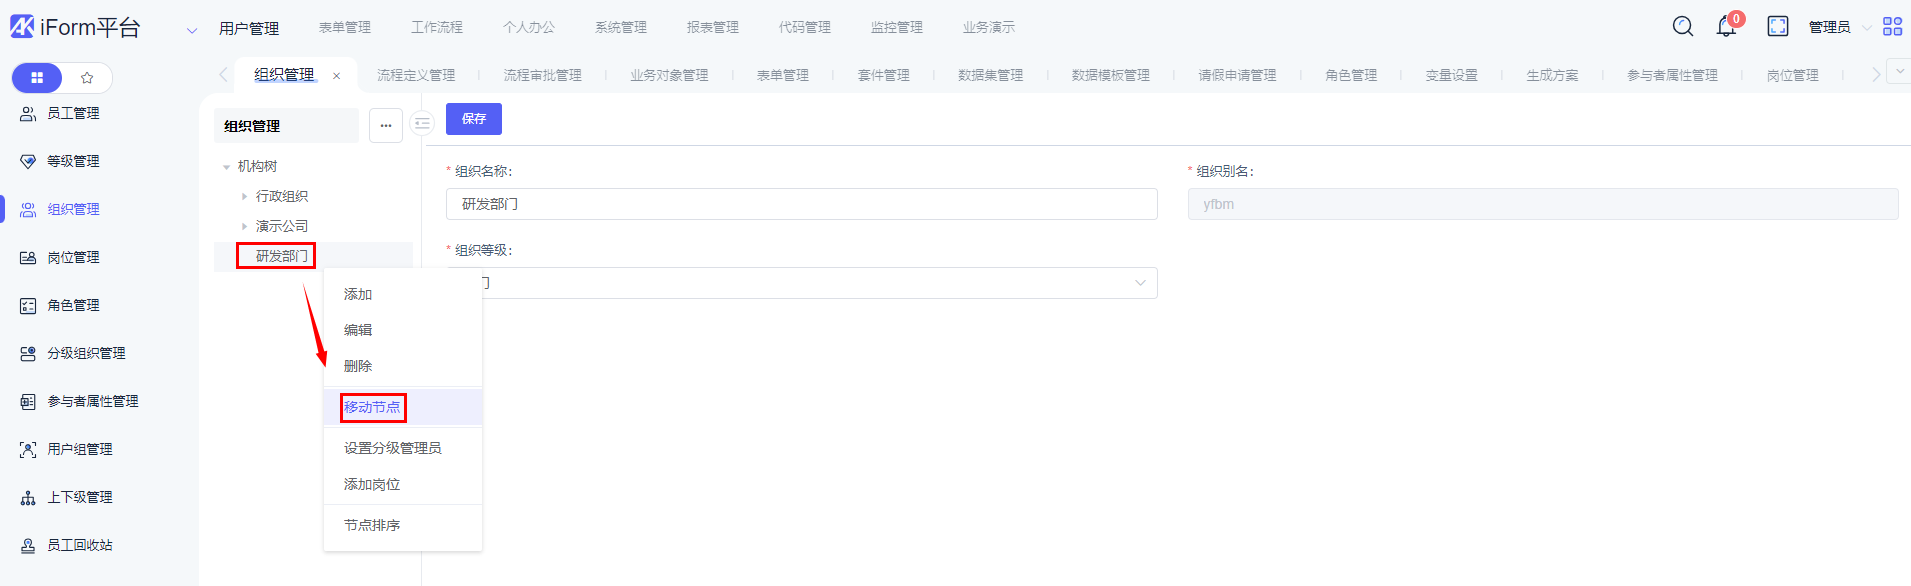The height and width of the screenshot is (586, 1911).
Task: Expand the 演示公司 tree node
Action: pos(244,227)
